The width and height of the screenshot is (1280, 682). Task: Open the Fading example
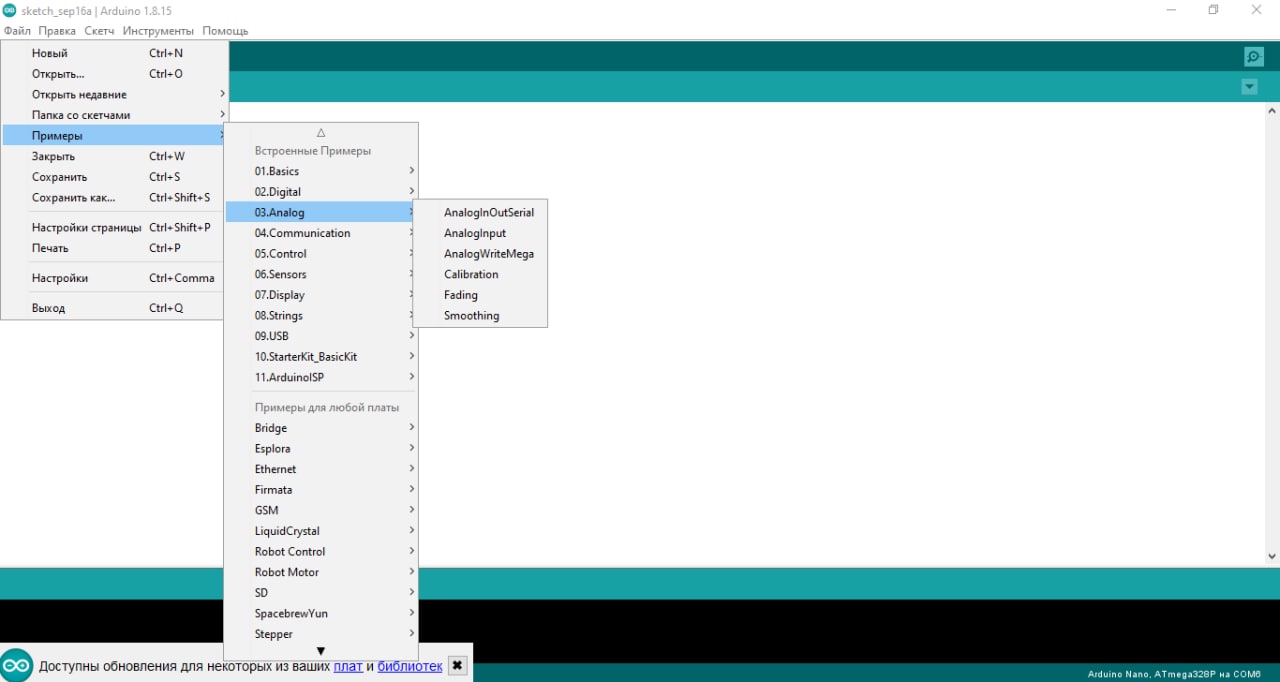click(481, 295)
